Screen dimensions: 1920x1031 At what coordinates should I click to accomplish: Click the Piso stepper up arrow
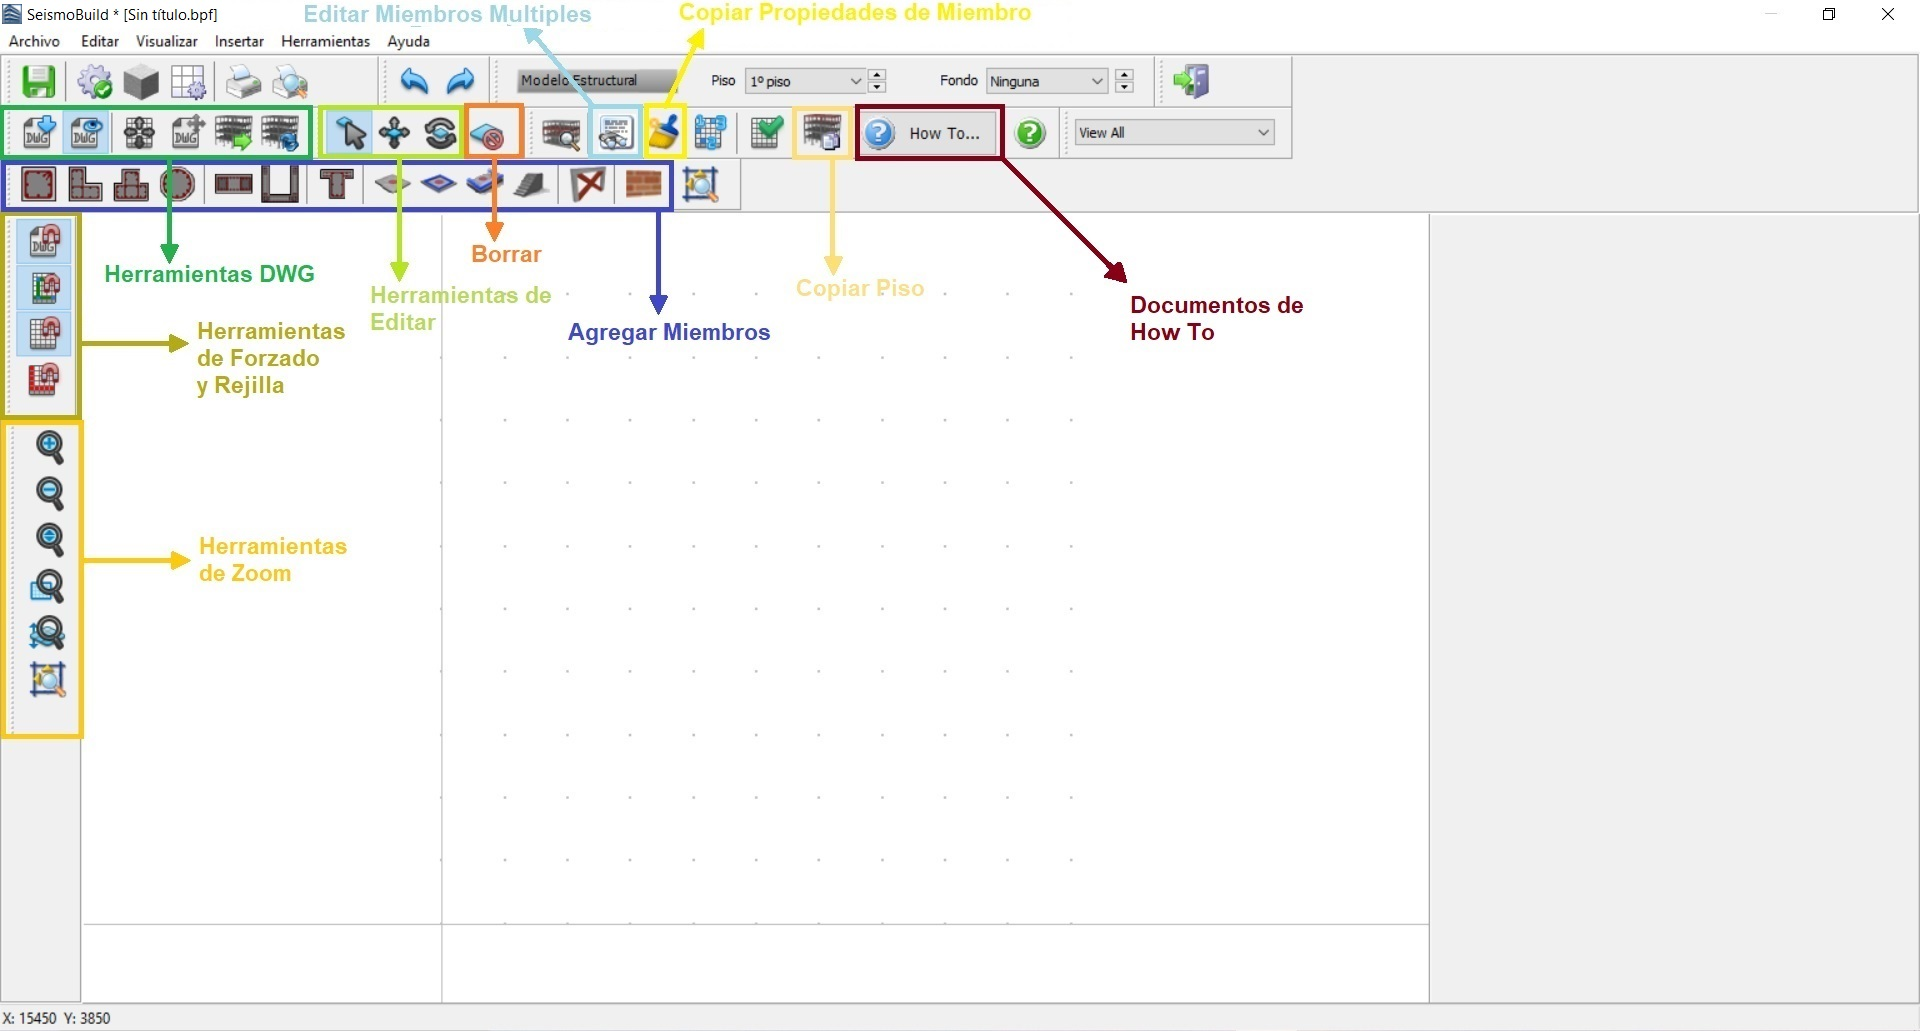[877, 75]
